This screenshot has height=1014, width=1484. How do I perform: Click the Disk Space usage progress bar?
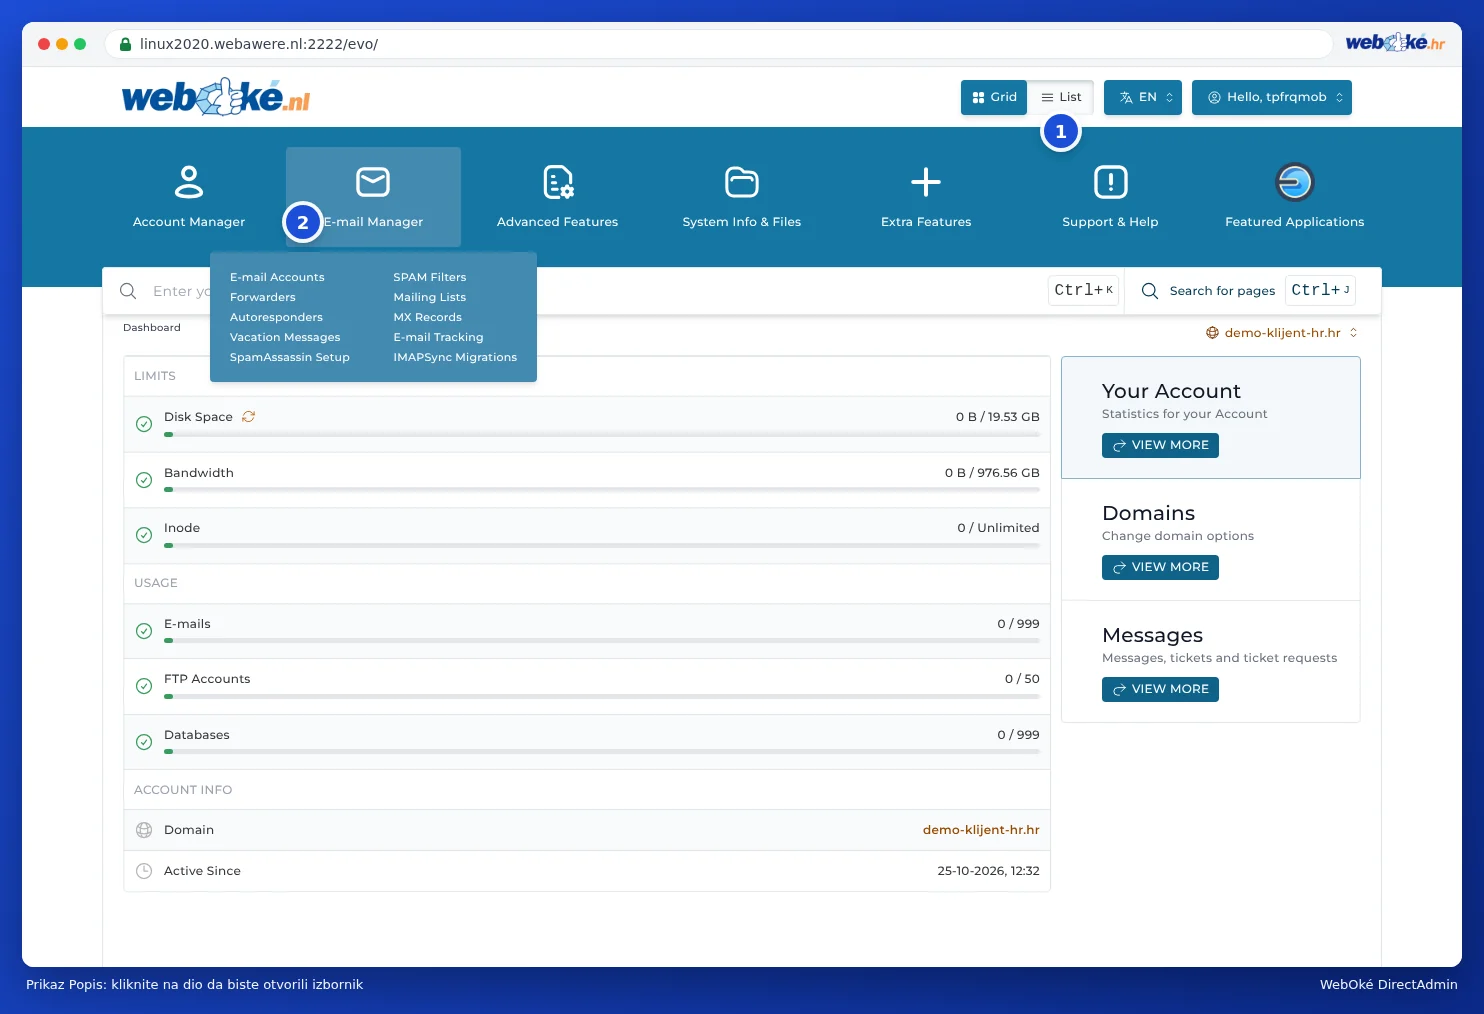pos(602,435)
